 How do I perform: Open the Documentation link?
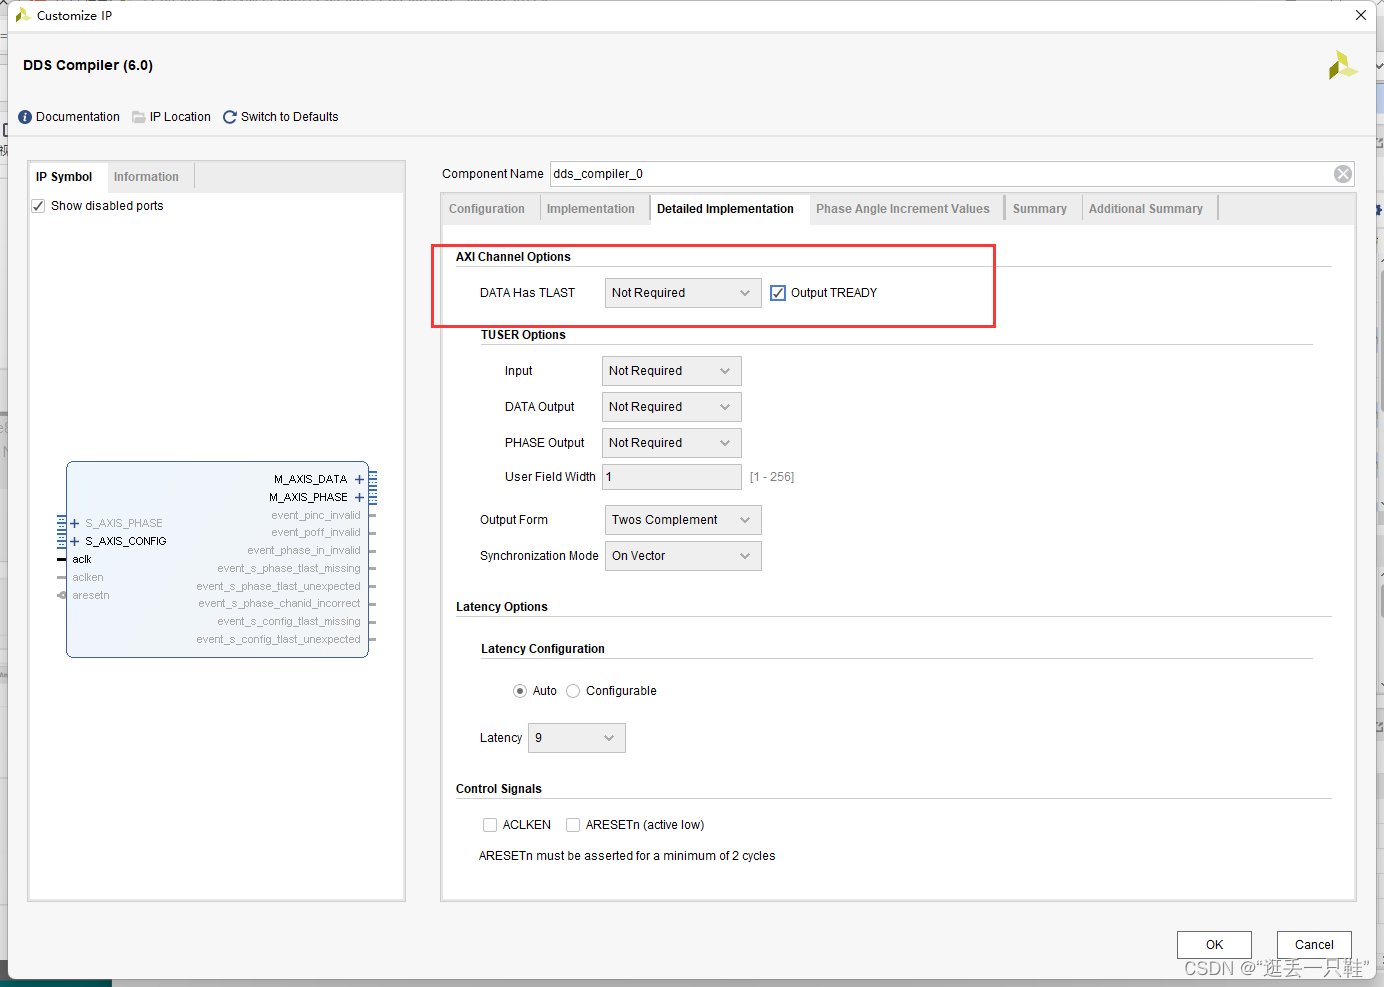click(x=78, y=117)
